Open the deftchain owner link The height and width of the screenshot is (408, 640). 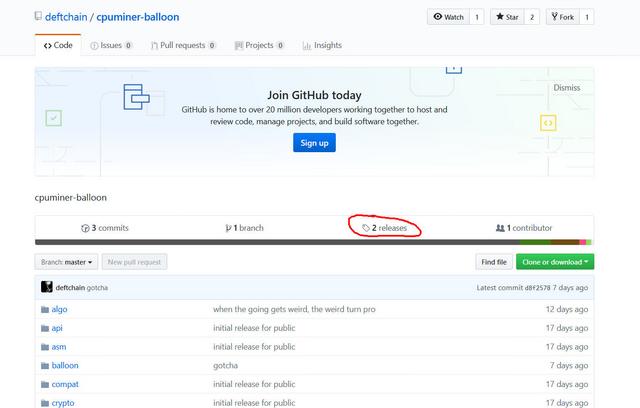(66, 17)
